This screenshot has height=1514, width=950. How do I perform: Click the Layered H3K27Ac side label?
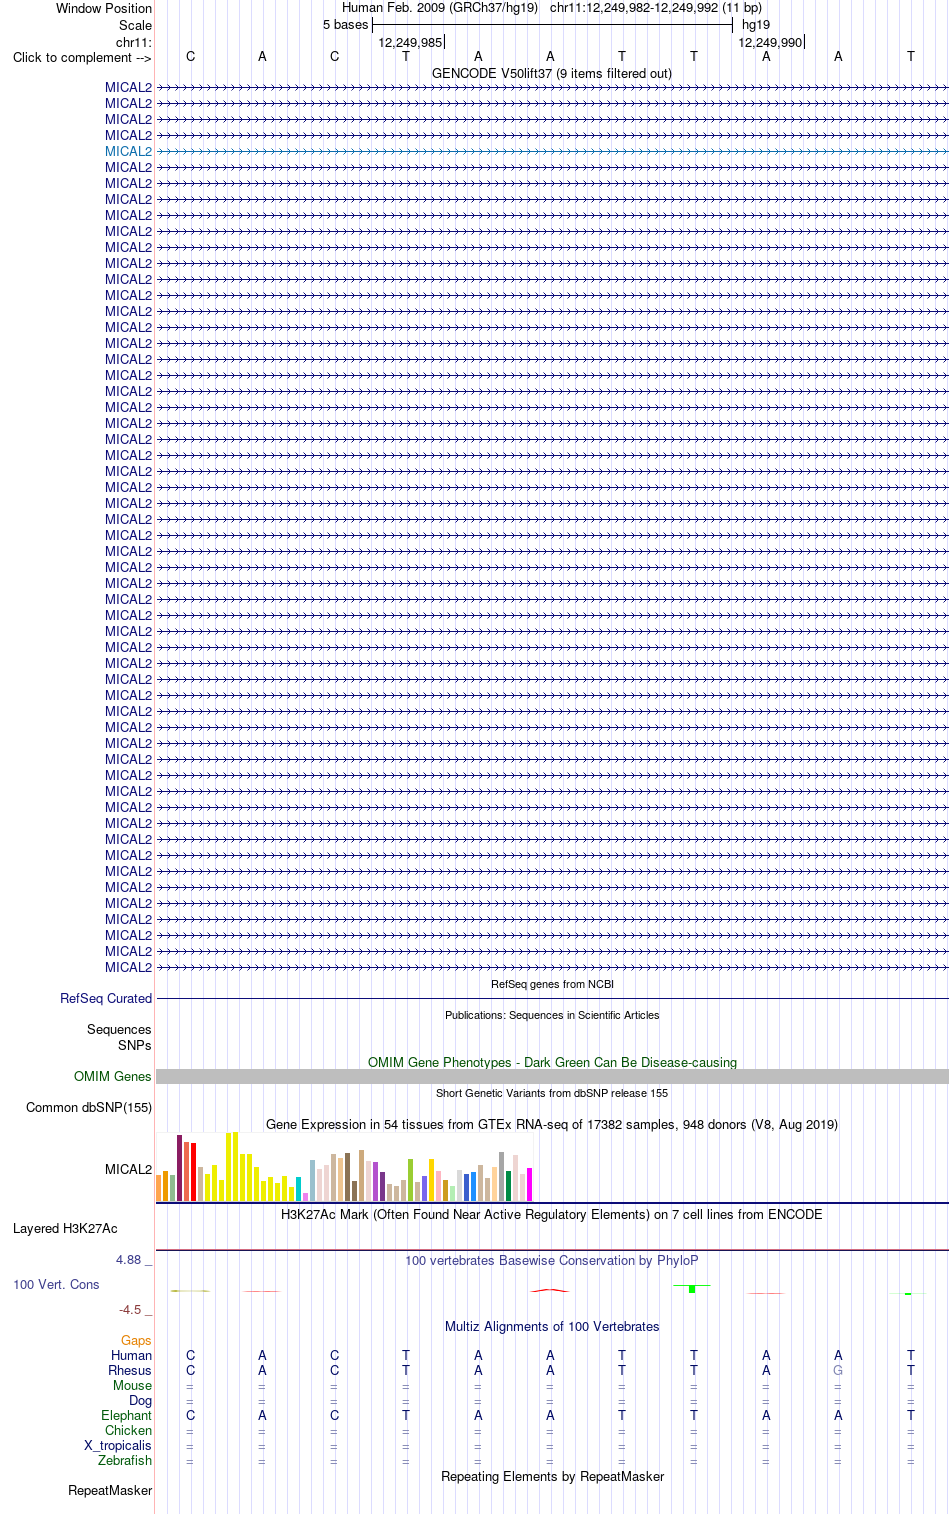tap(65, 1228)
